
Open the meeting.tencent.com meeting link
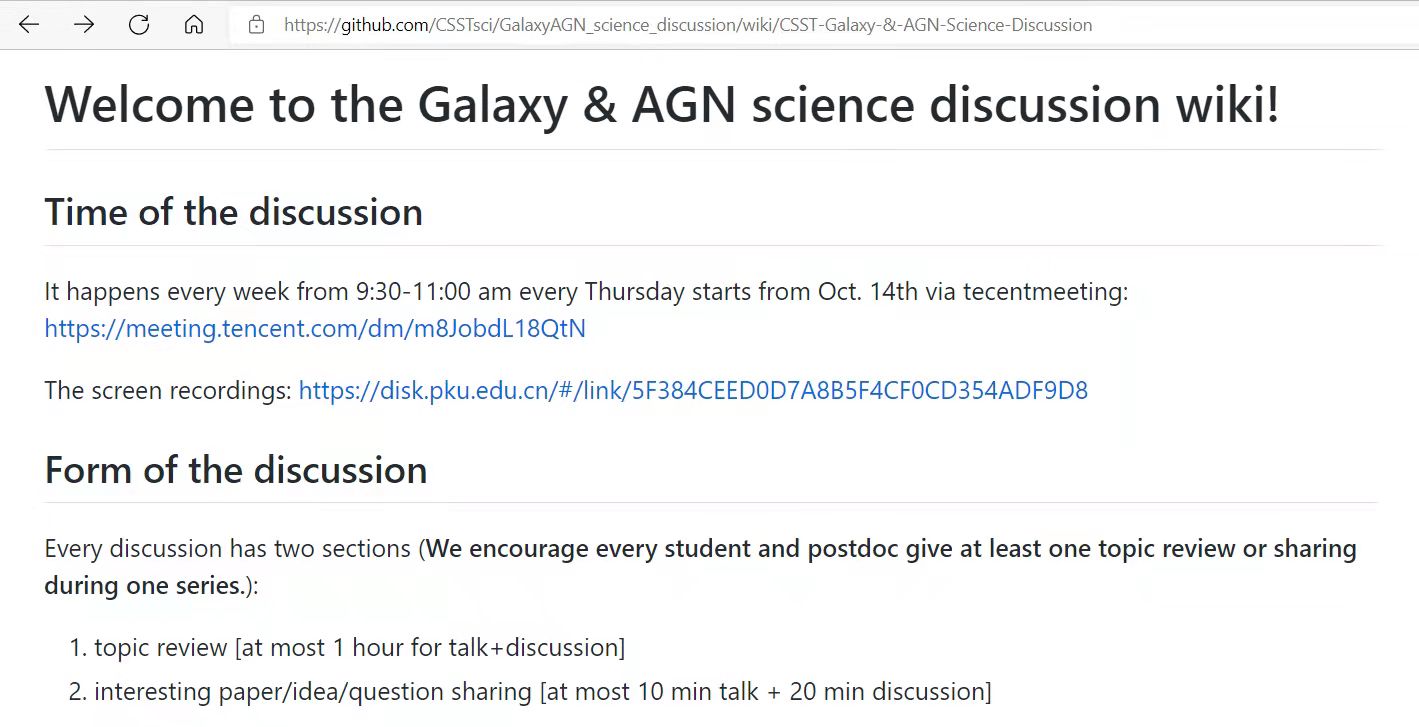[x=315, y=328]
